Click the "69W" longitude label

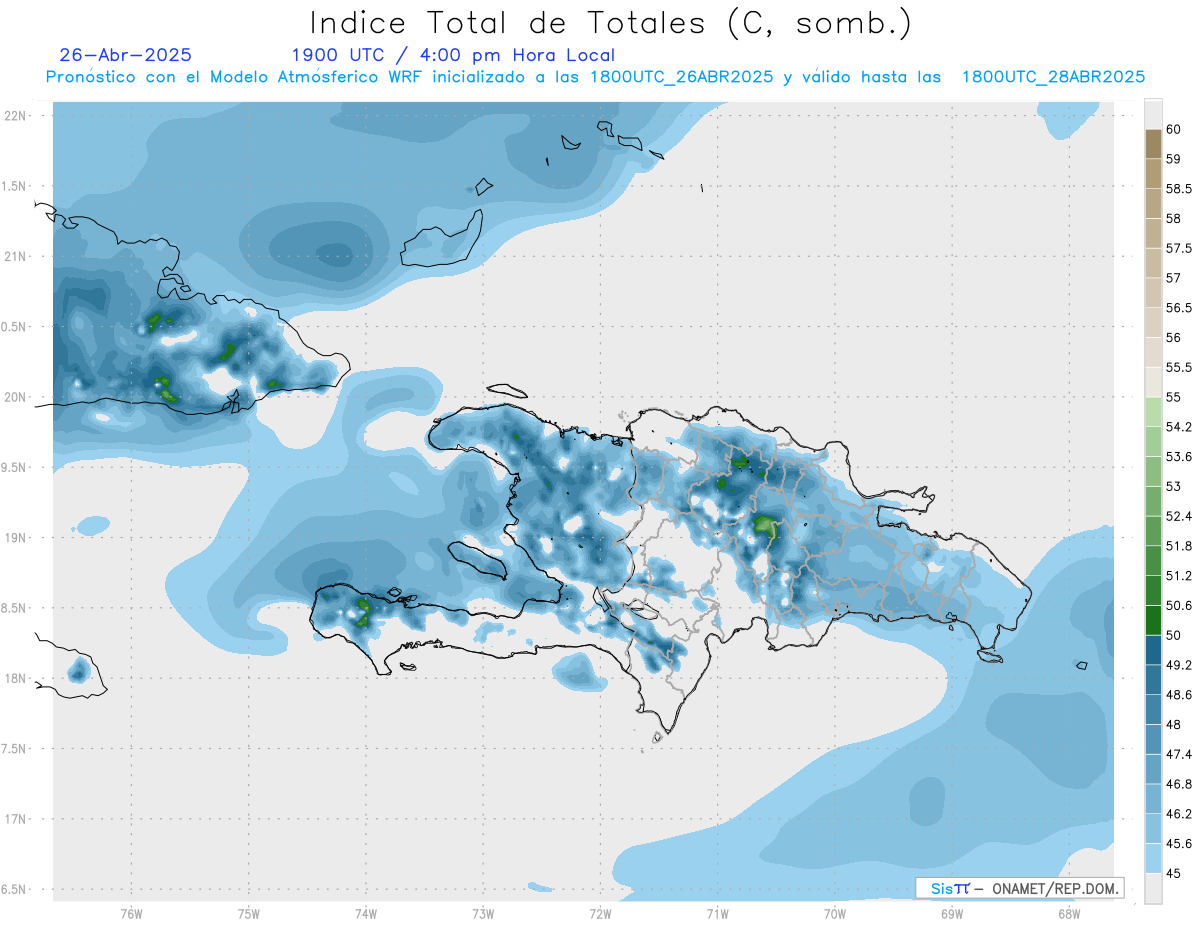952,914
